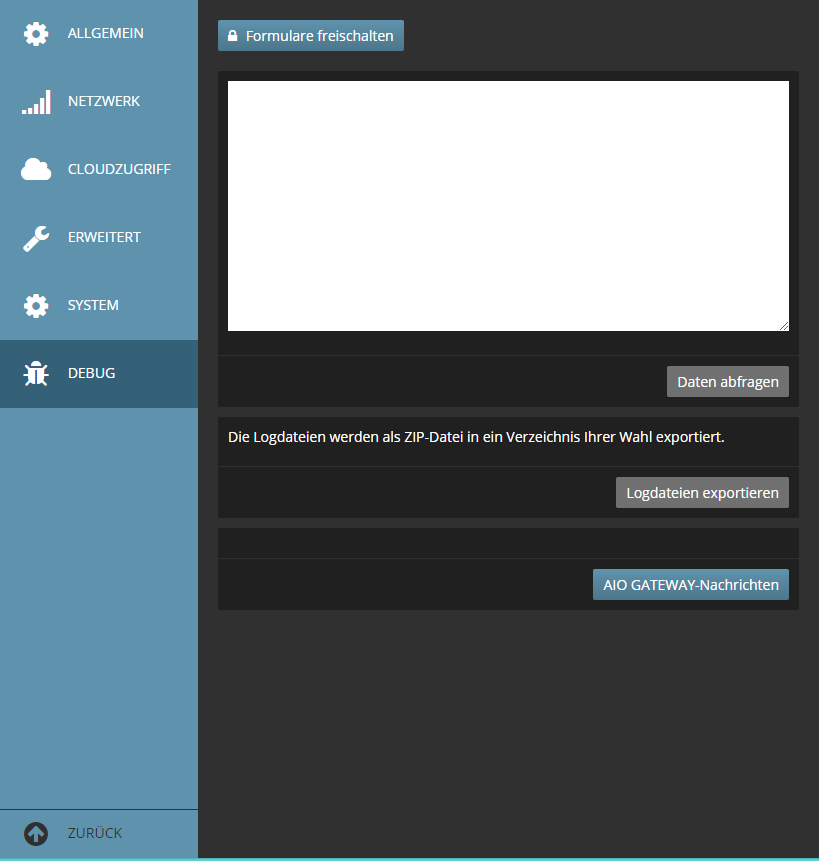This screenshot has height=861, width=819.
Task: Open the SYSTEM text label in sidebar
Action: pyautogui.click(x=93, y=306)
